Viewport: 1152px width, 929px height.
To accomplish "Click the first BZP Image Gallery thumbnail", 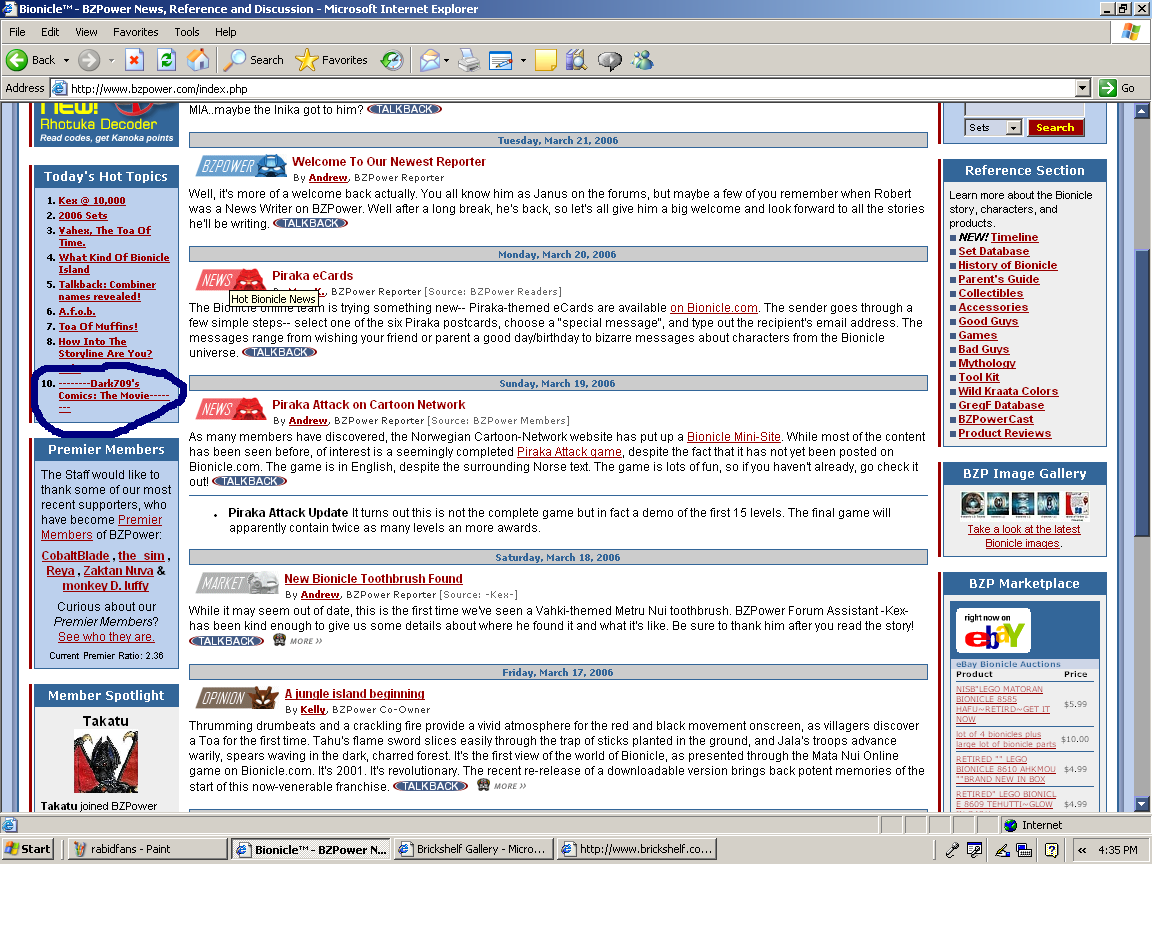I will pyautogui.click(x=973, y=504).
